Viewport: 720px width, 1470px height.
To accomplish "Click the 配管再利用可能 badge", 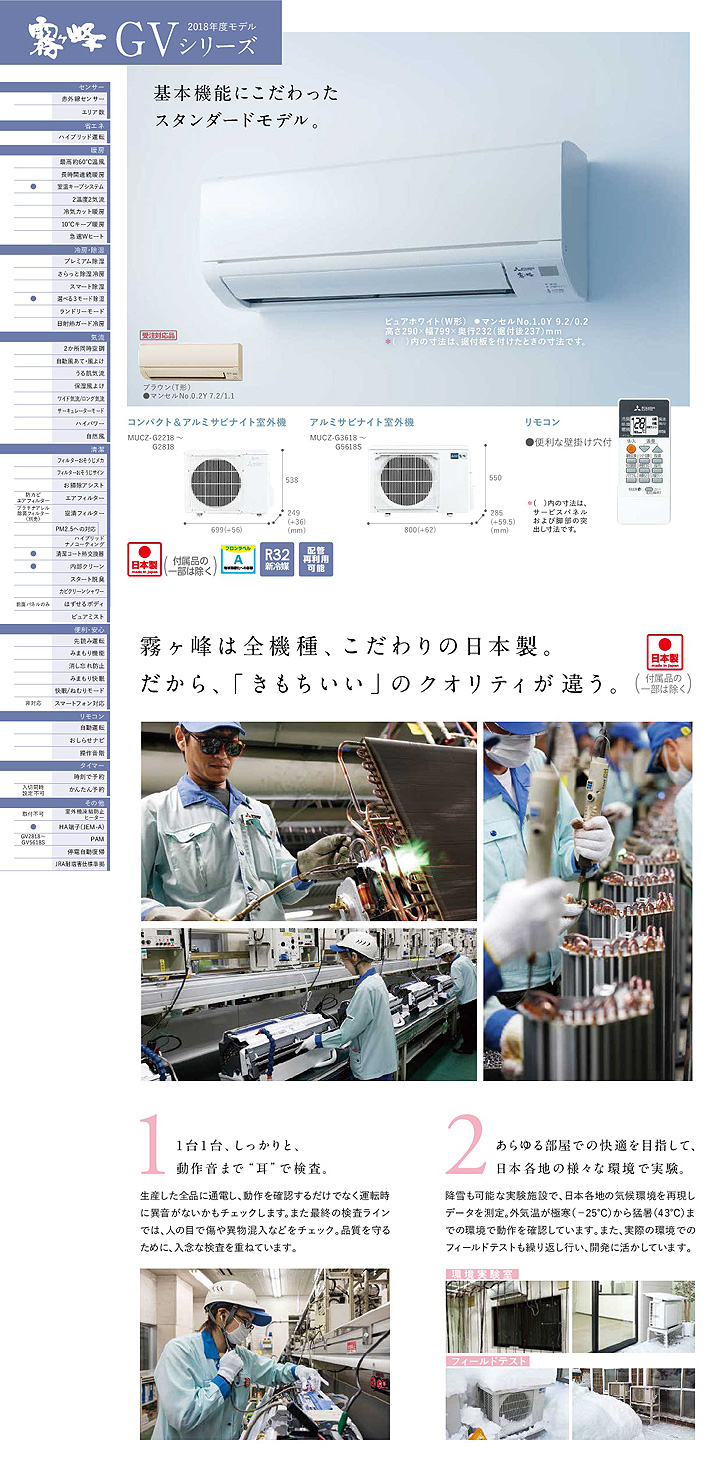I will tap(315, 560).
